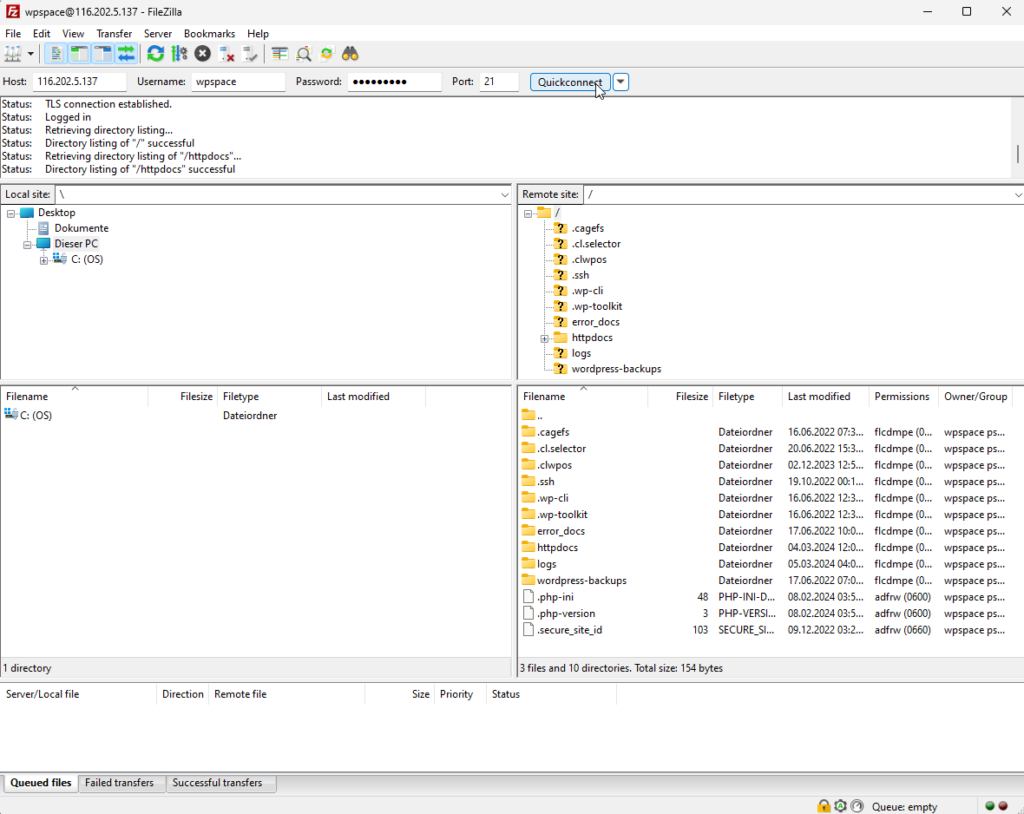Click speed limits status bar icon

pos(857,807)
